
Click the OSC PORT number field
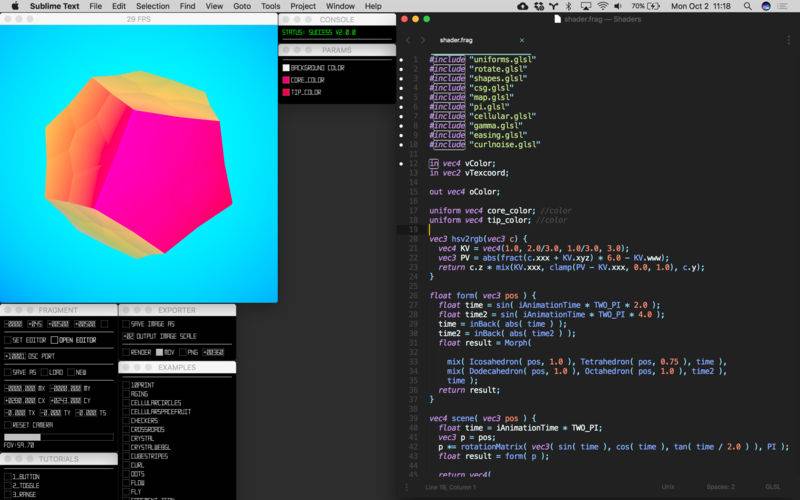pyautogui.click(x=15, y=356)
